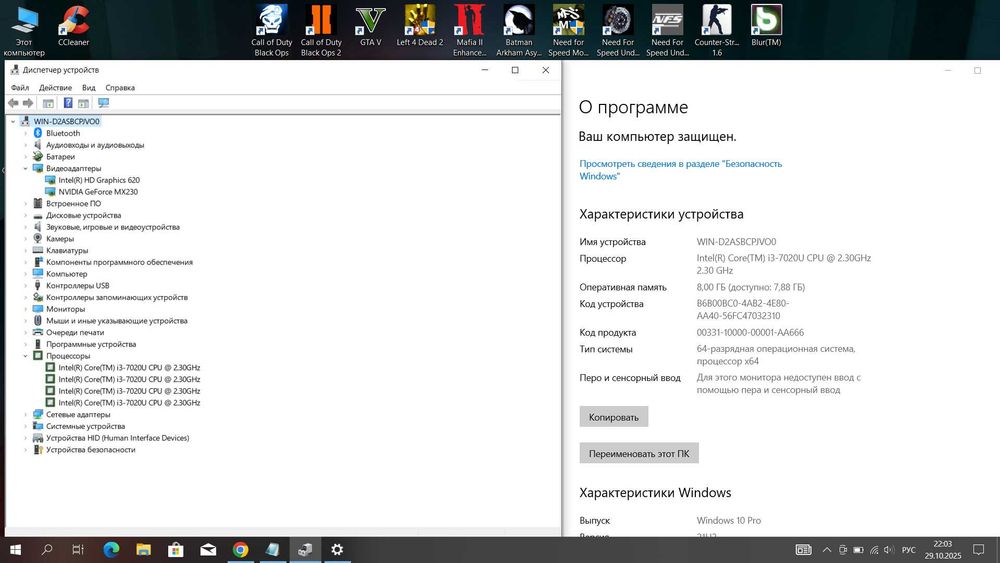Select the Blur(TM) desktop shortcut
The width and height of the screenshot is (1000, 563).
(766, 26)
